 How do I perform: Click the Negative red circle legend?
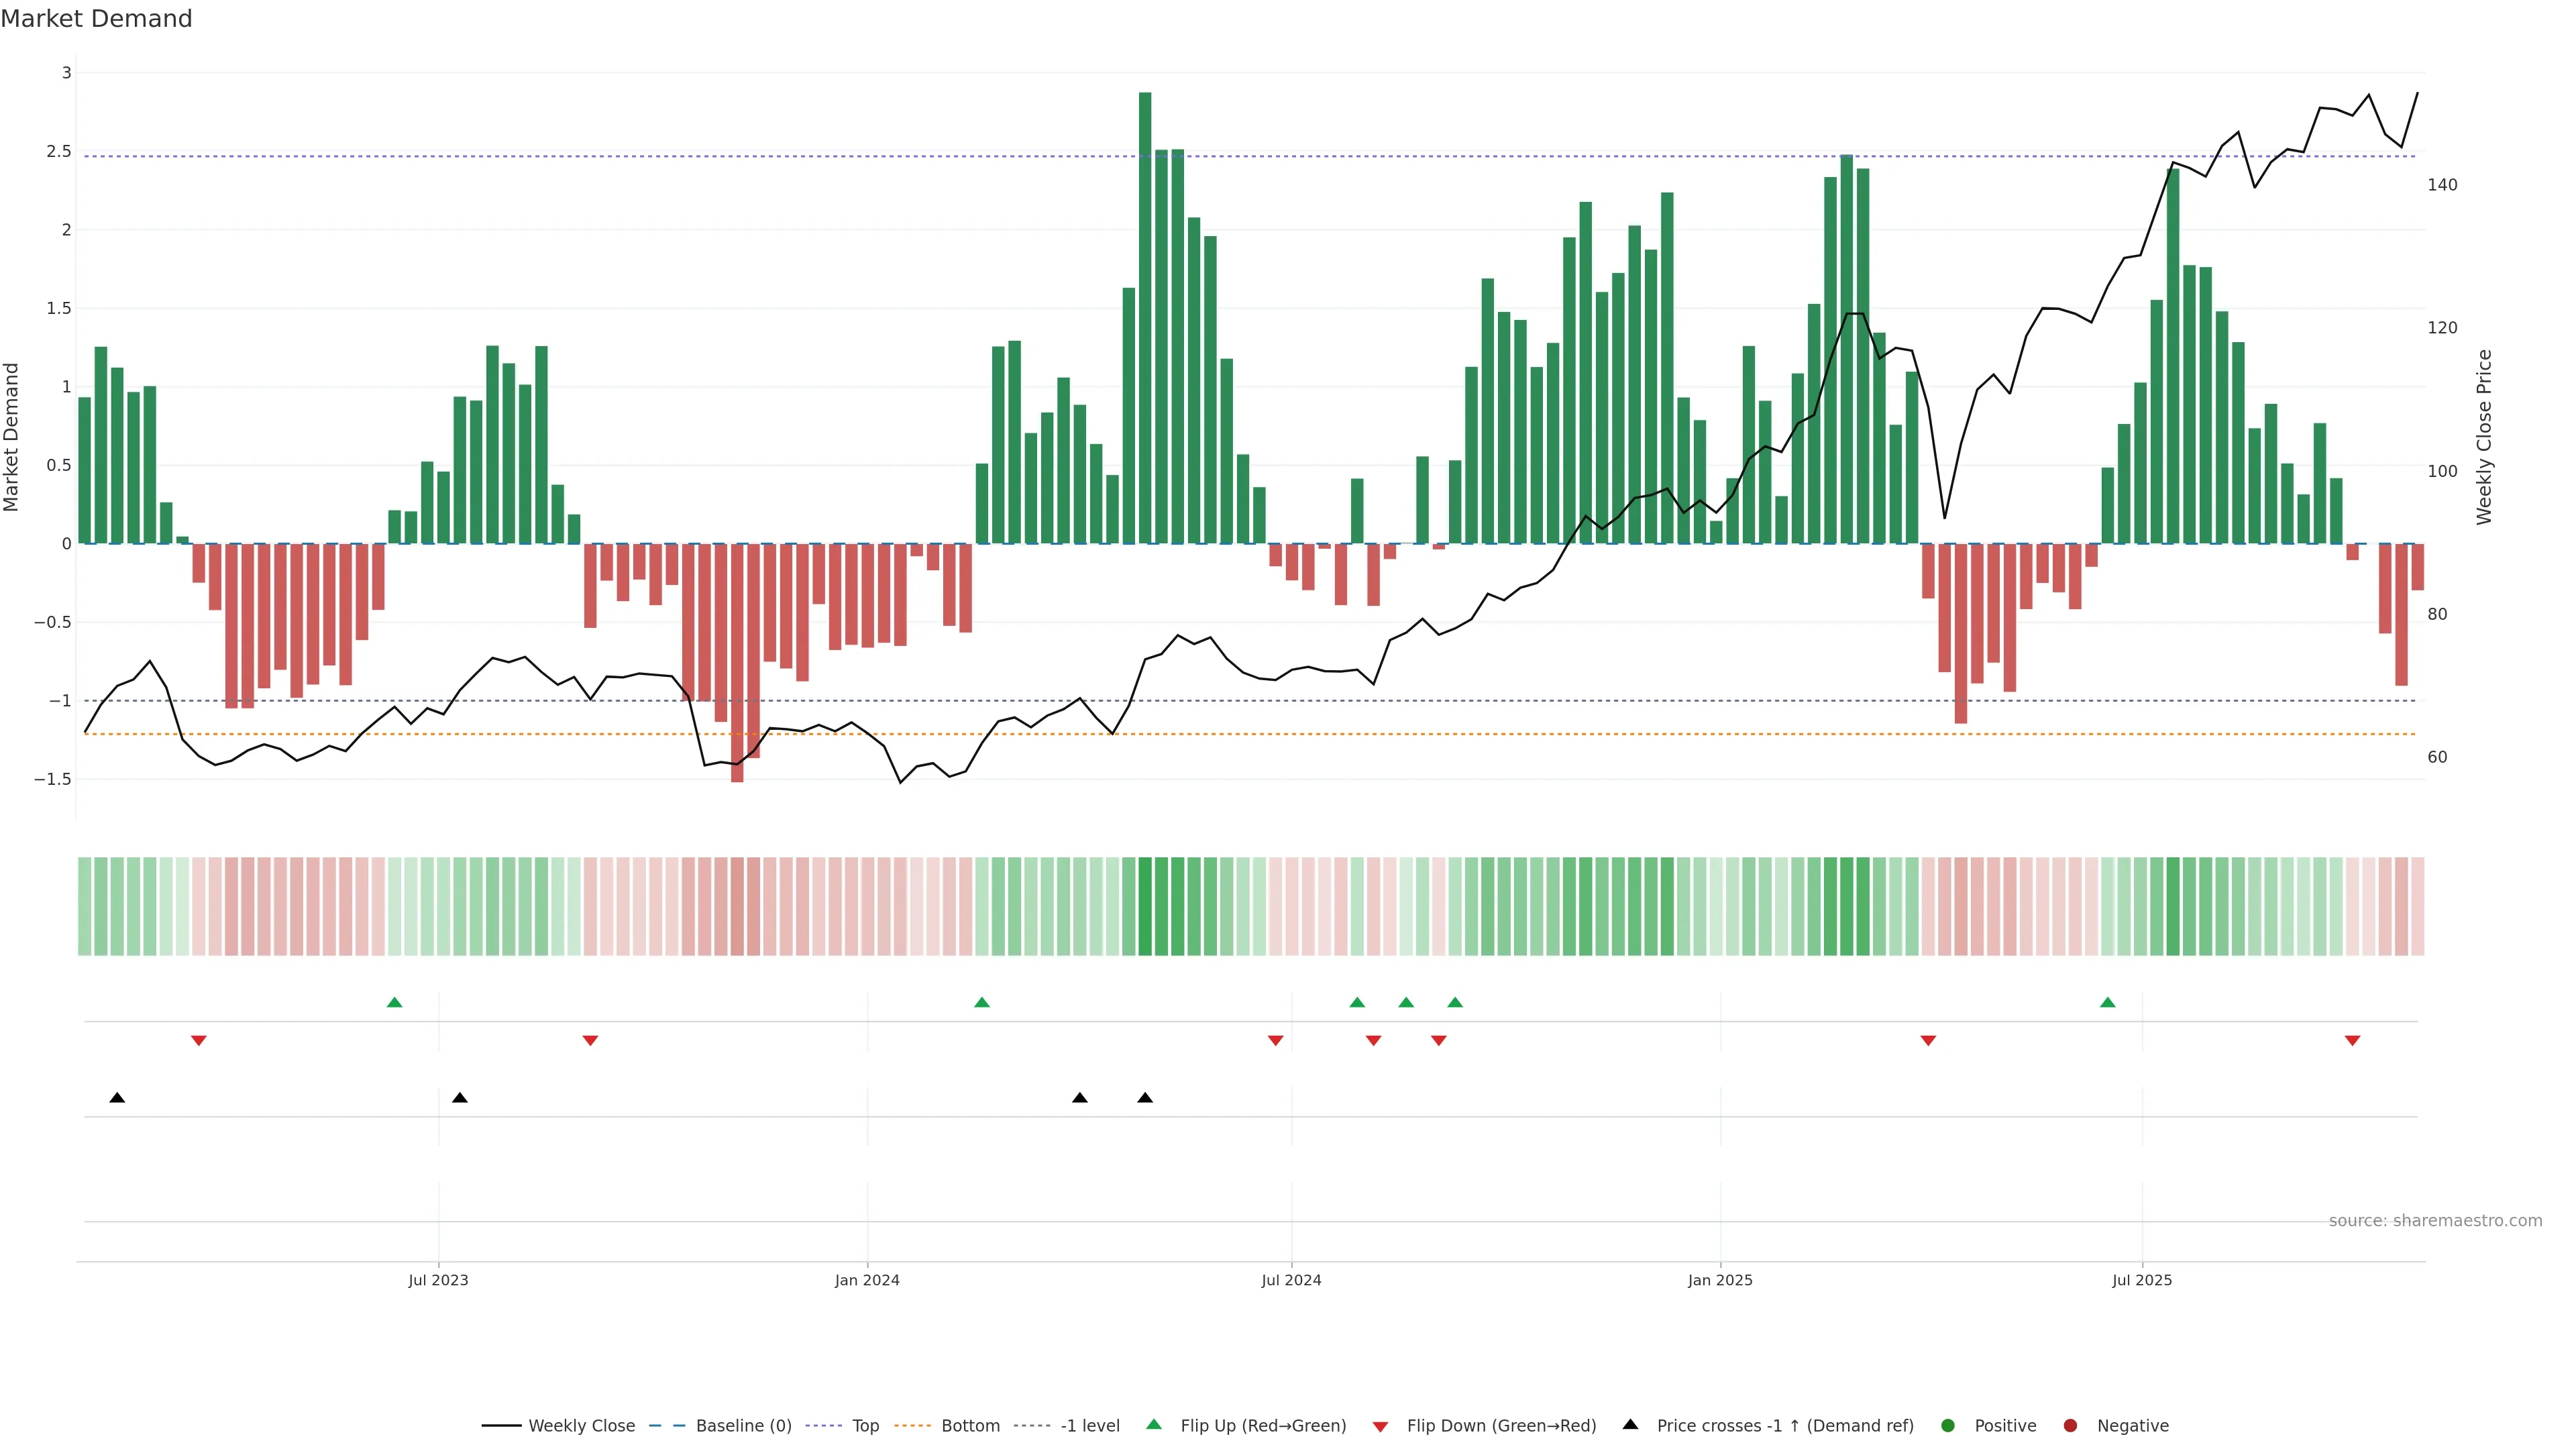point(2070,1426)
